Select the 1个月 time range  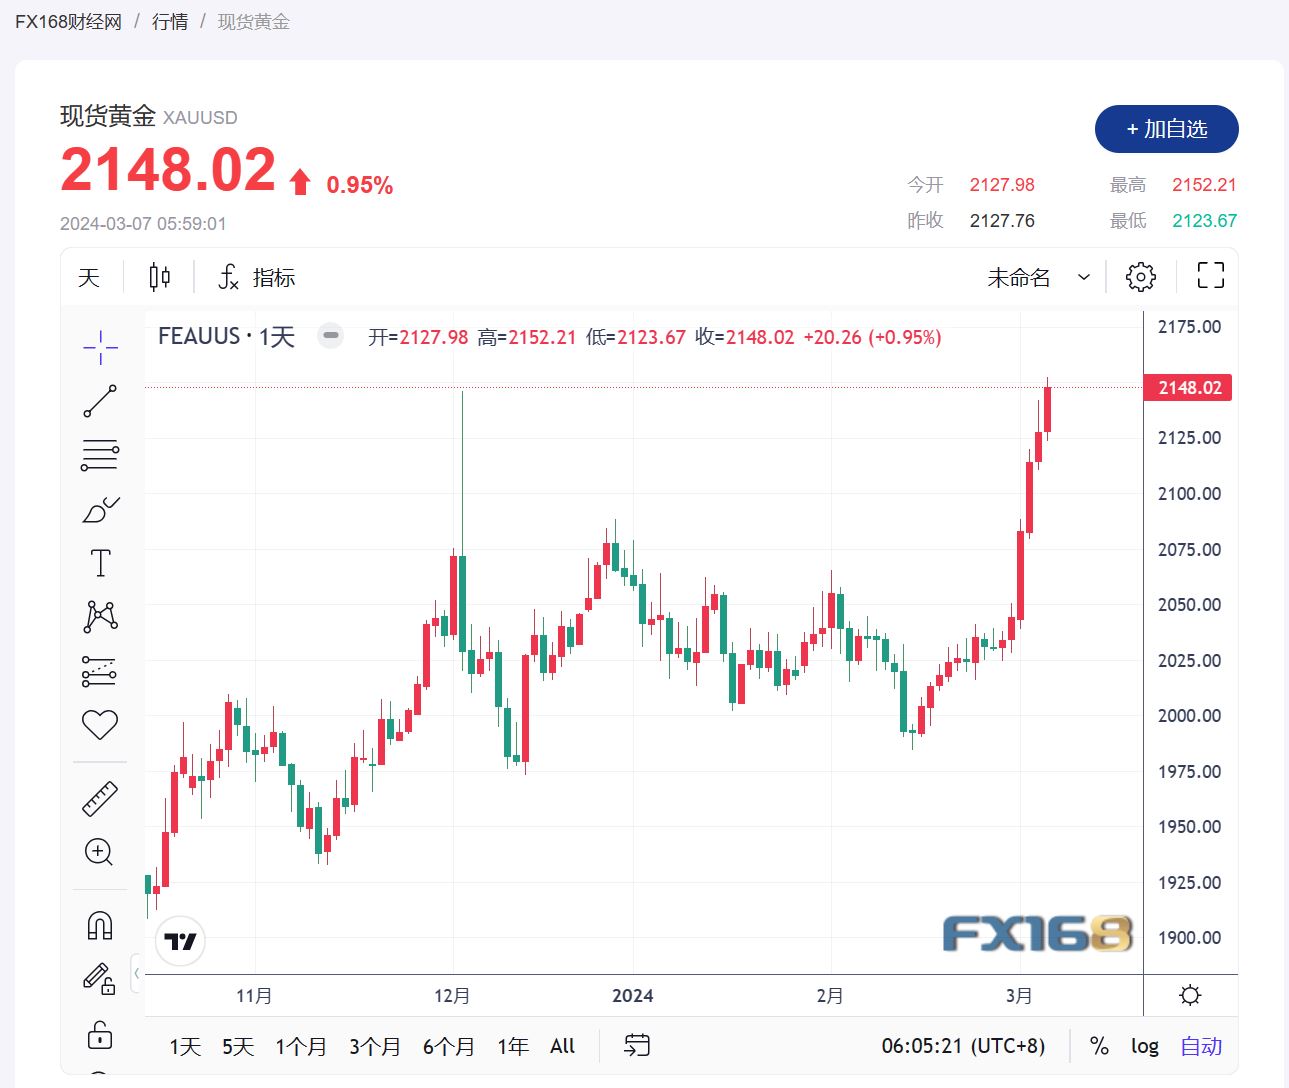[x=301, y=1046]
